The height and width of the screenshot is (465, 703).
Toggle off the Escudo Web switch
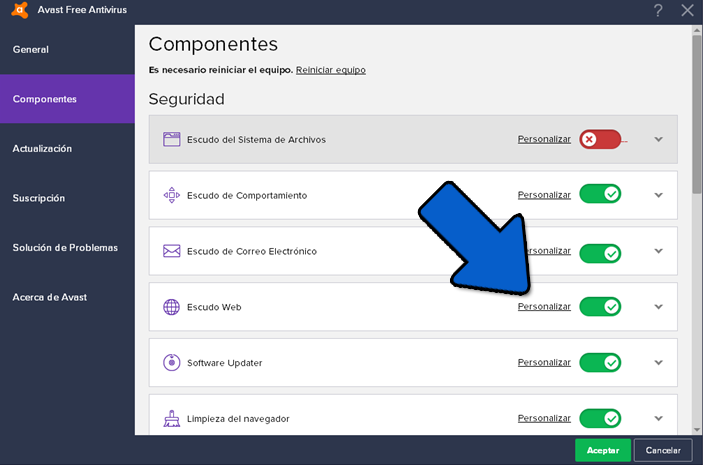click(600, 307)
